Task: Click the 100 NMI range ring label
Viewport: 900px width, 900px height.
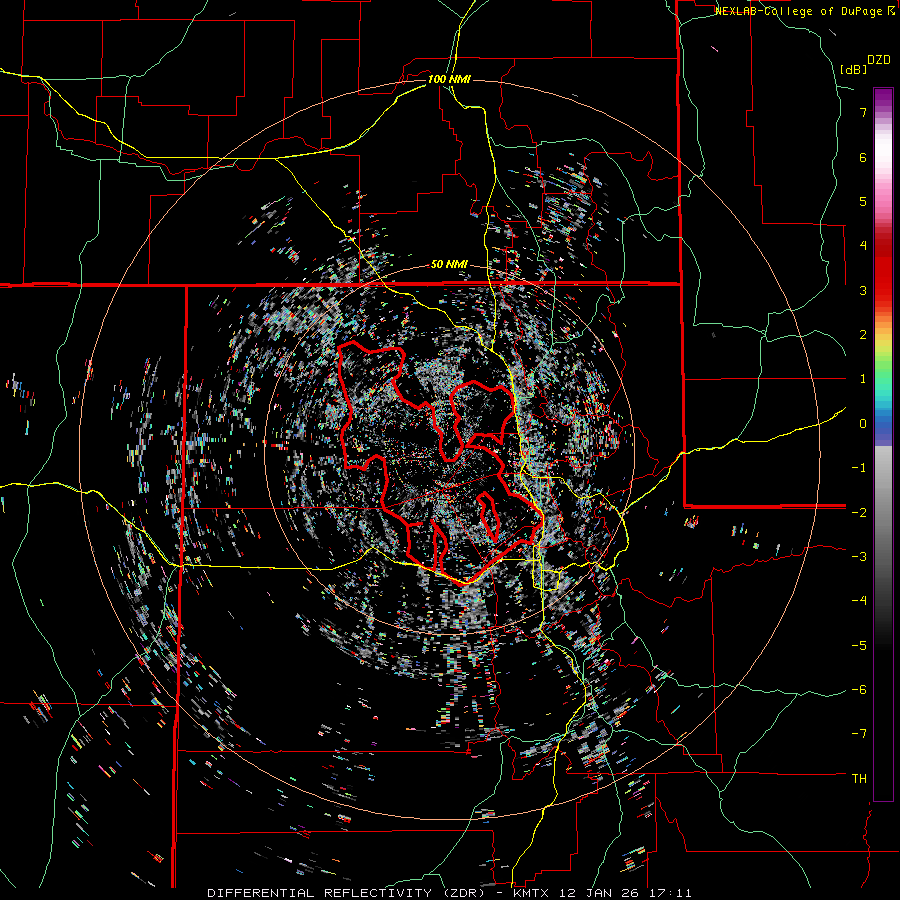Action: click(449, 79)
